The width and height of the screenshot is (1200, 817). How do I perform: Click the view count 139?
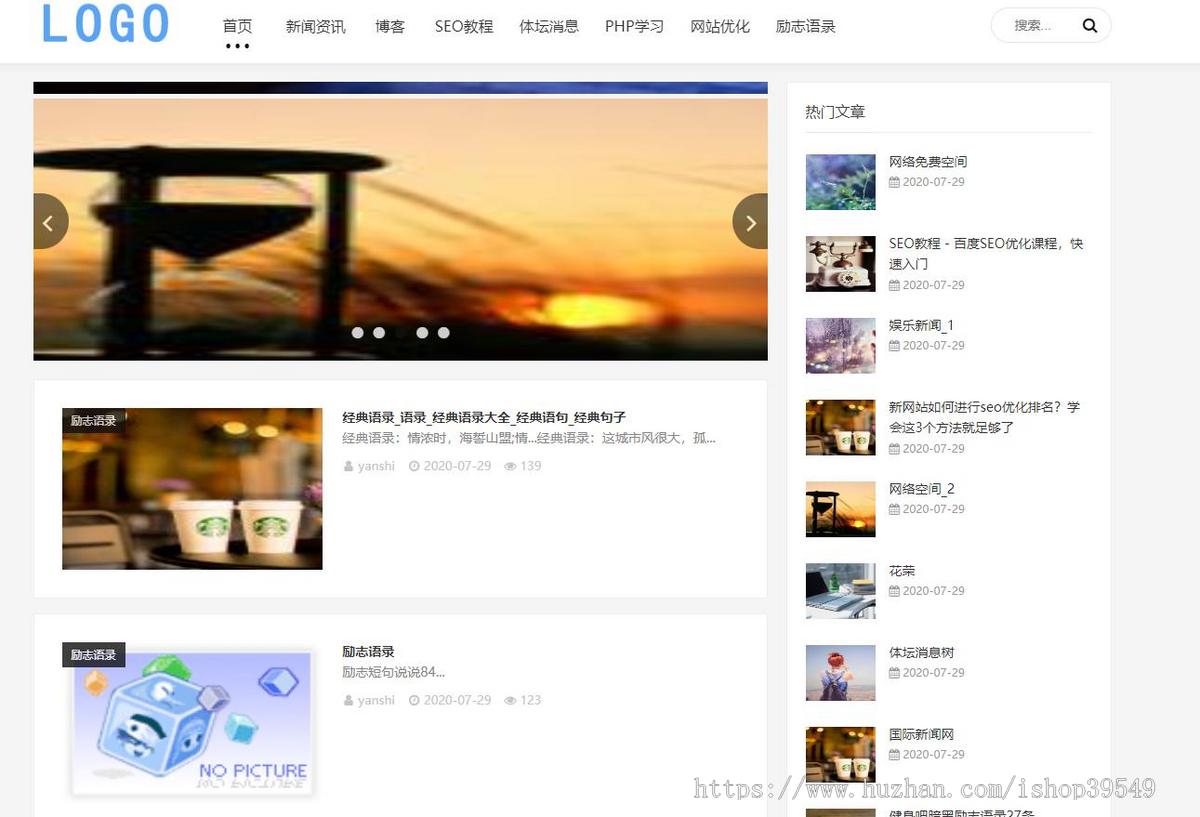click(530, 466)
